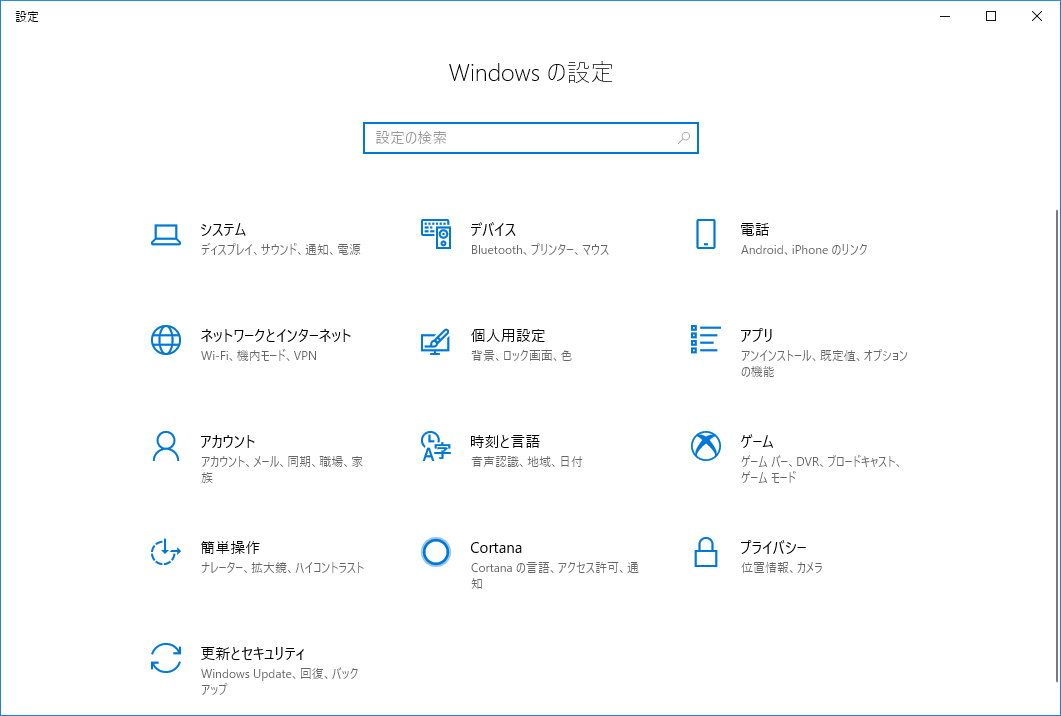Click the text 音声認識、地域、日付
The image size is (1061, 716).
tap(526, 462)
